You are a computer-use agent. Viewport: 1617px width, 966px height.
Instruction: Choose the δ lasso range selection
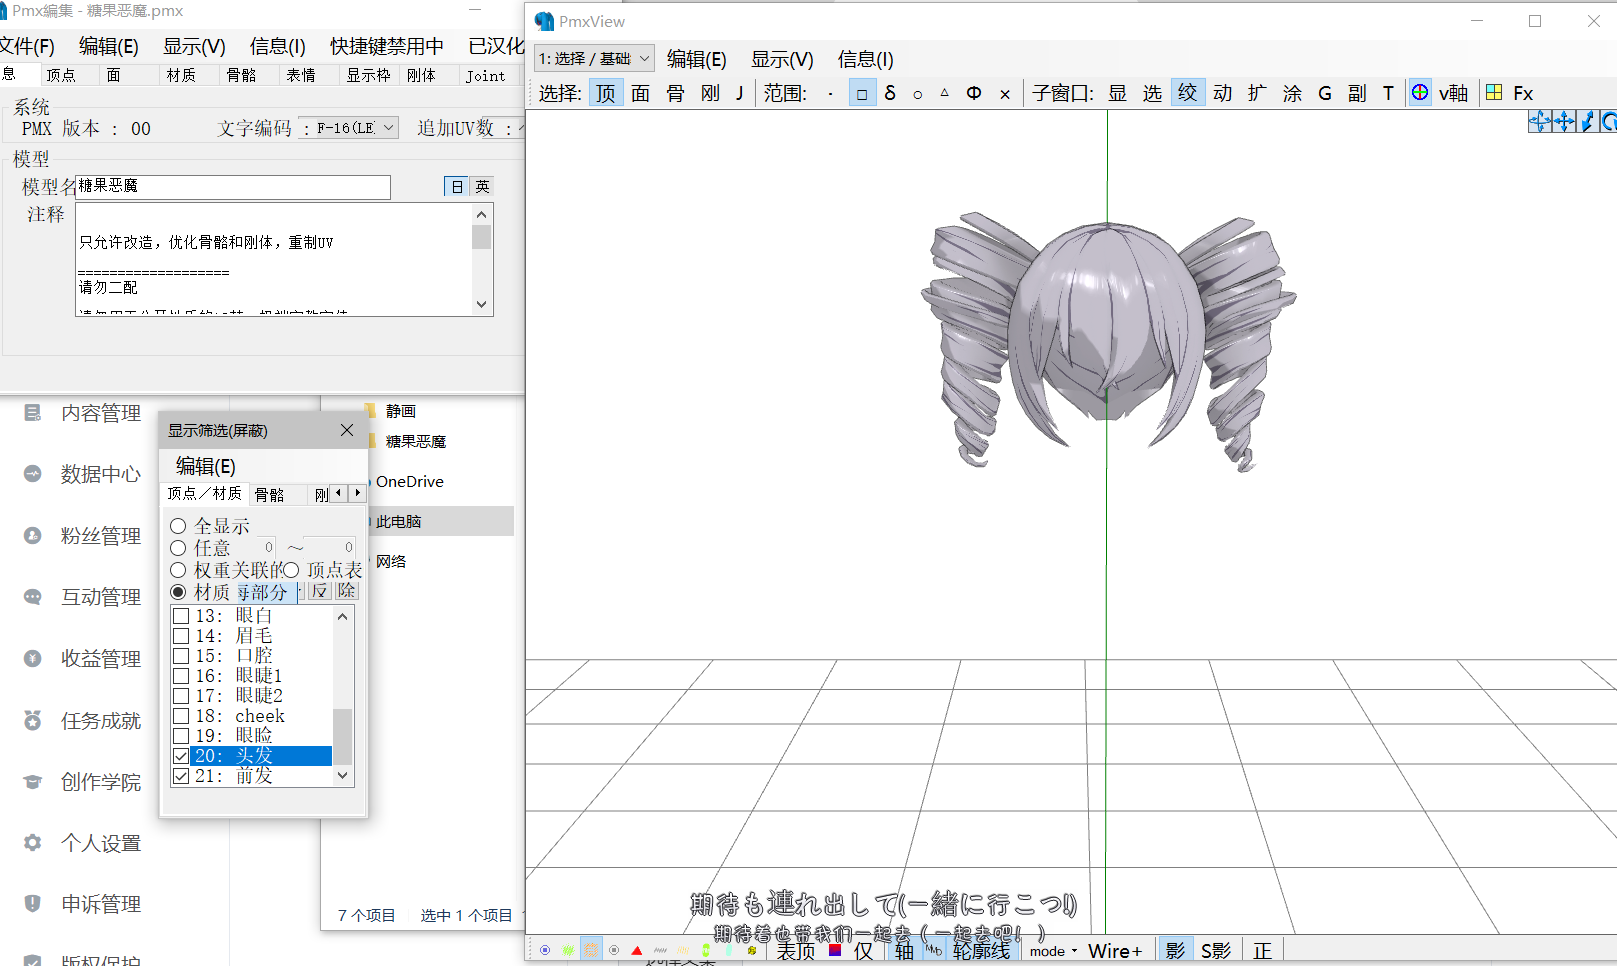click(890, 93)
